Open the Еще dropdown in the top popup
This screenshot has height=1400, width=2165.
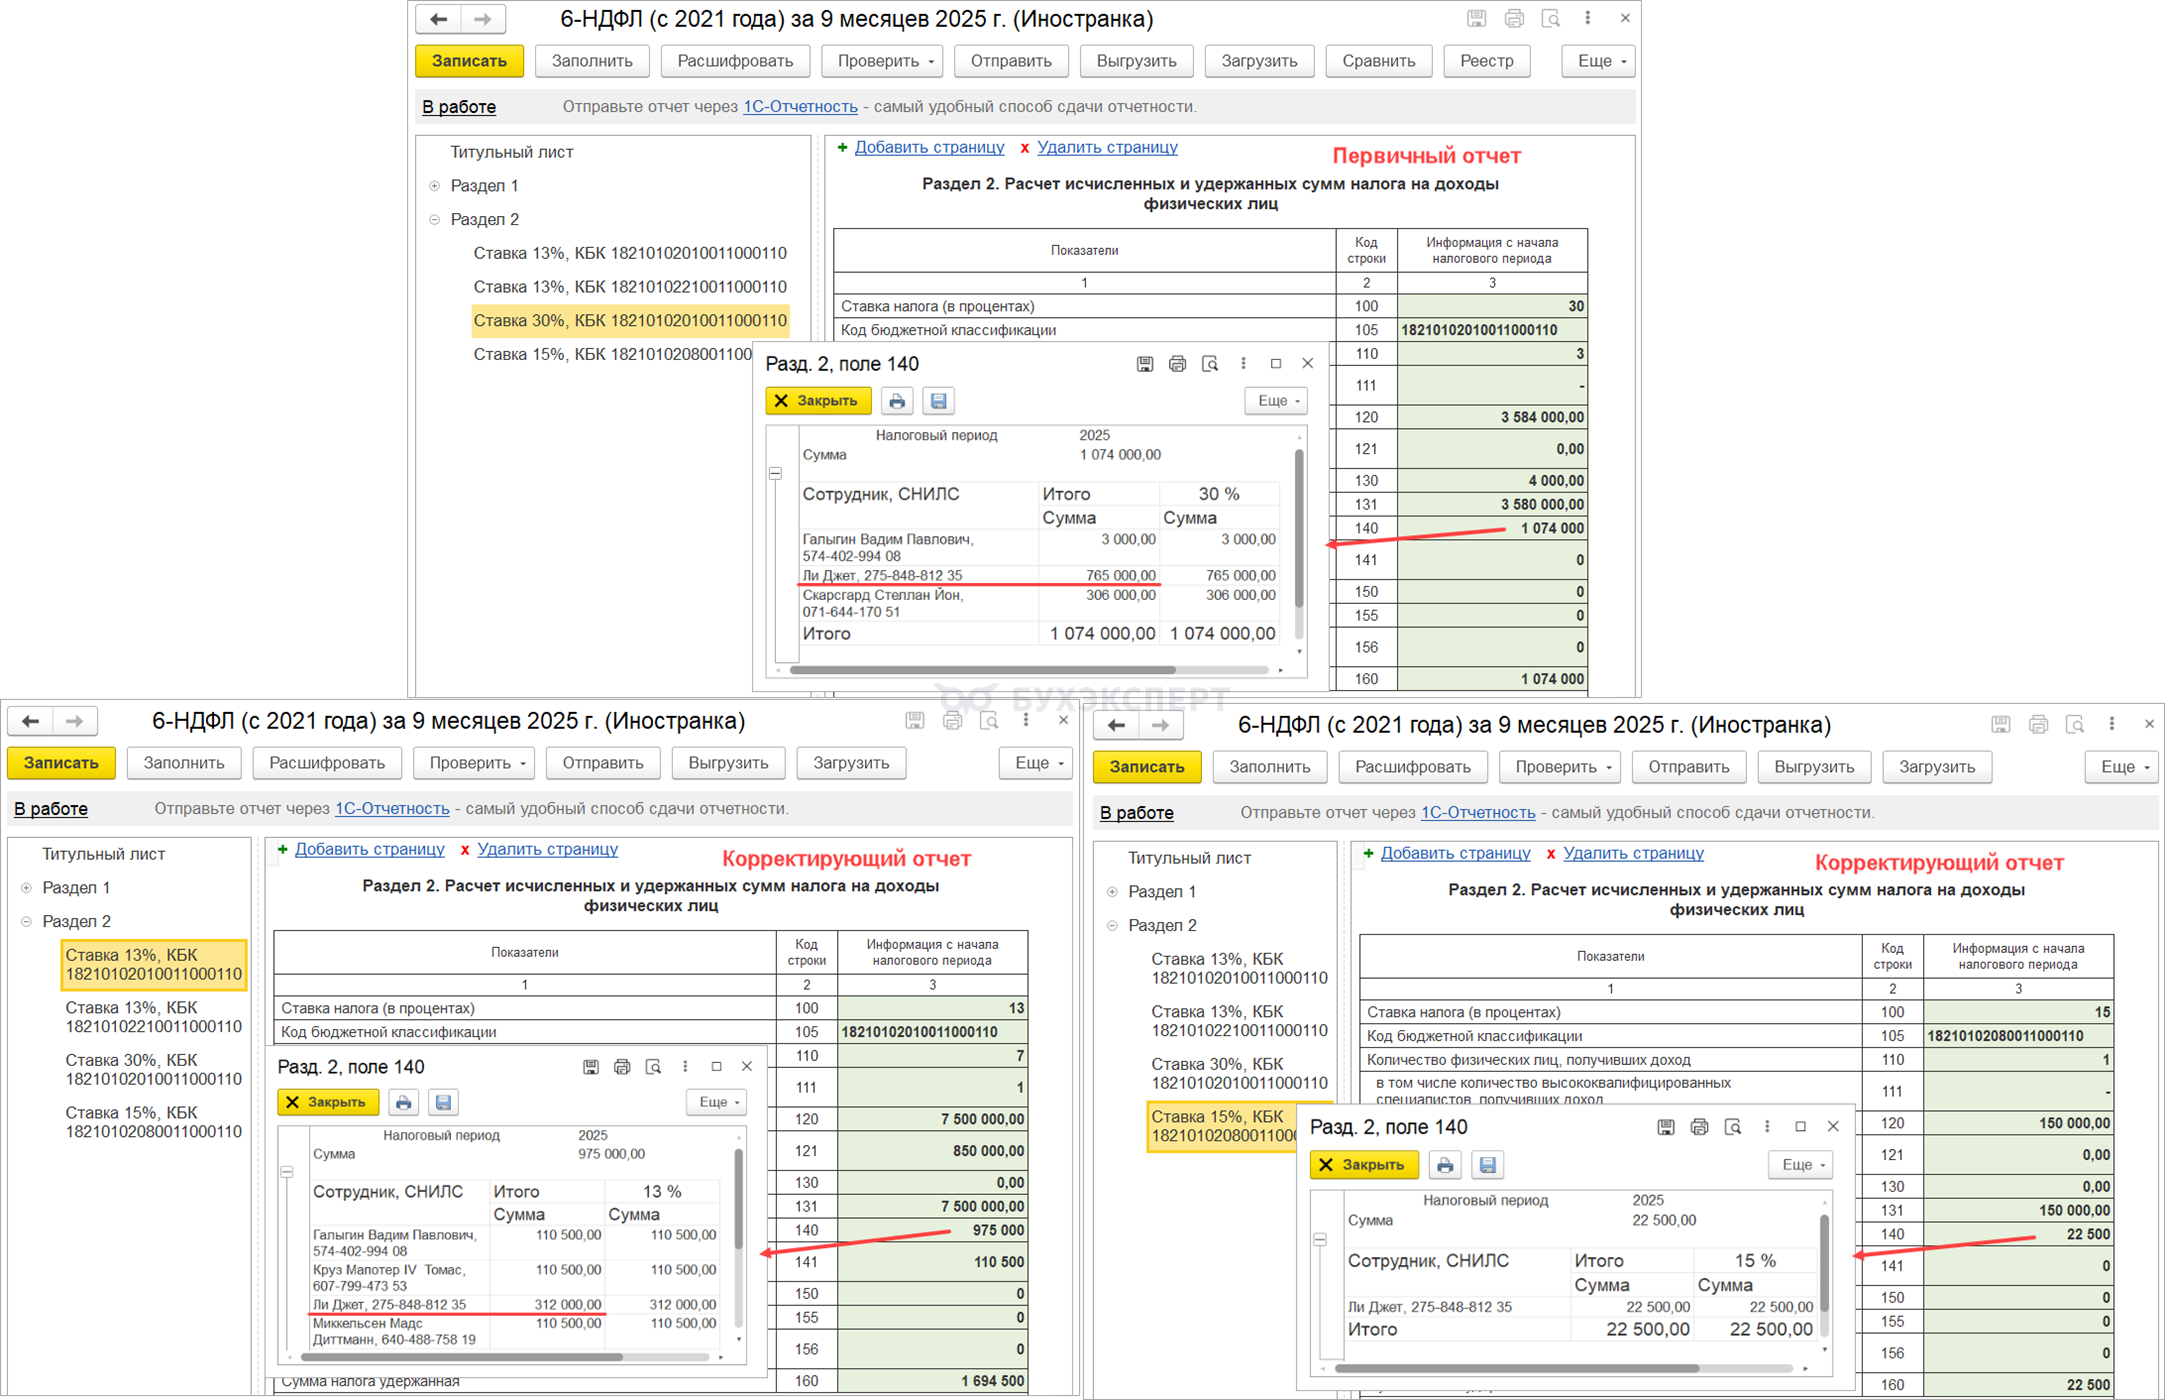1276,401
